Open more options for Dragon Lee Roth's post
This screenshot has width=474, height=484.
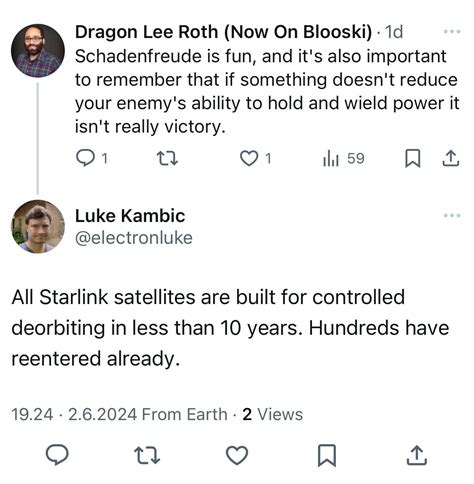[452, 32]
